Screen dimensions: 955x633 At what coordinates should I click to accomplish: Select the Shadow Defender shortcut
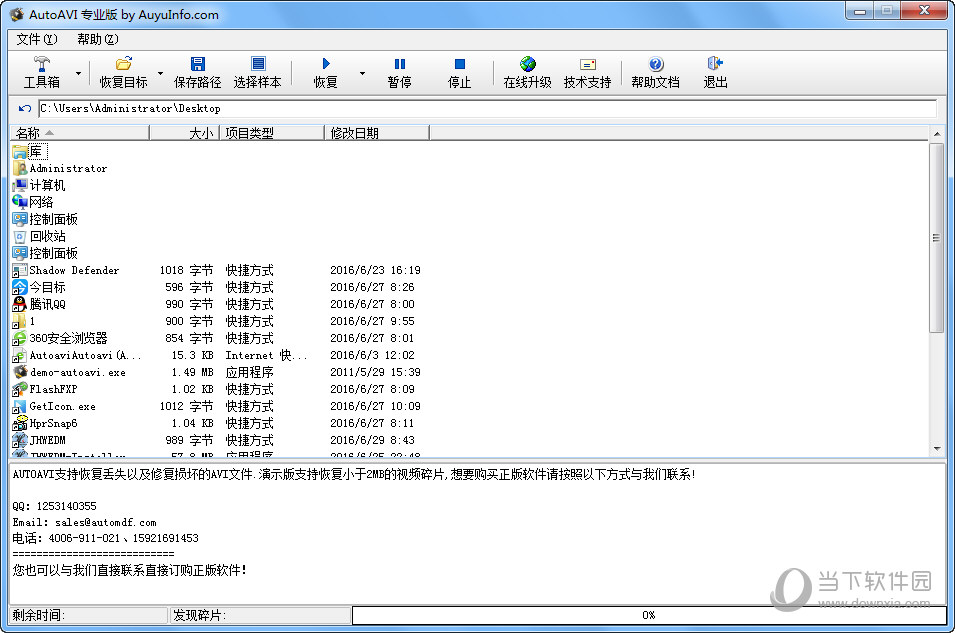click(66, 271)
